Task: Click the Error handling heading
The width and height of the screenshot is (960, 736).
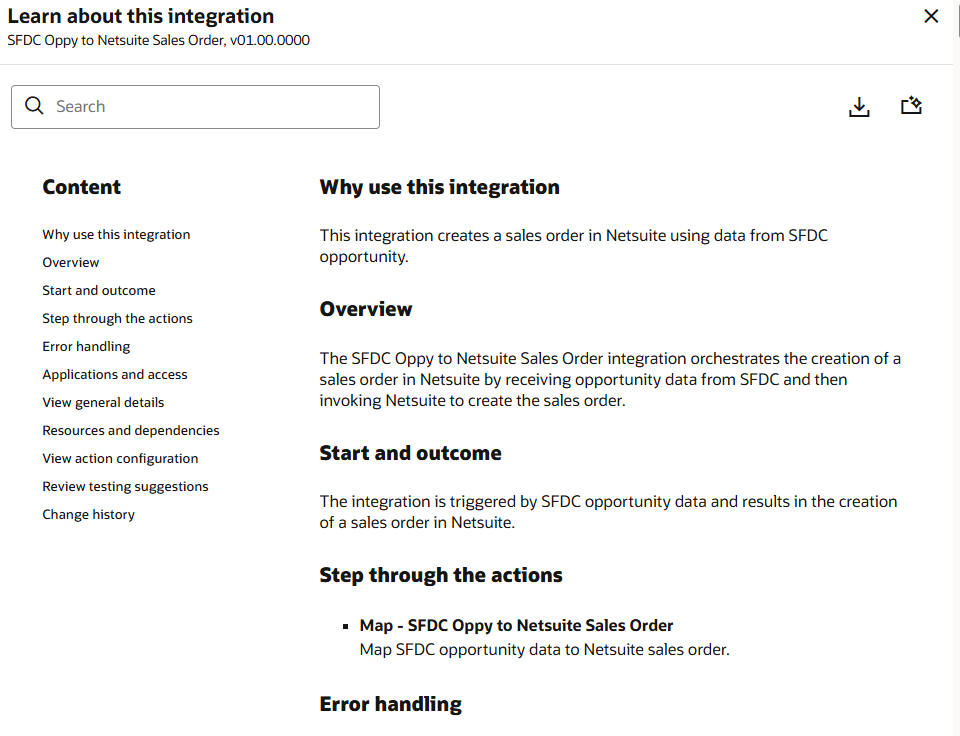Action: click(390, 704)
